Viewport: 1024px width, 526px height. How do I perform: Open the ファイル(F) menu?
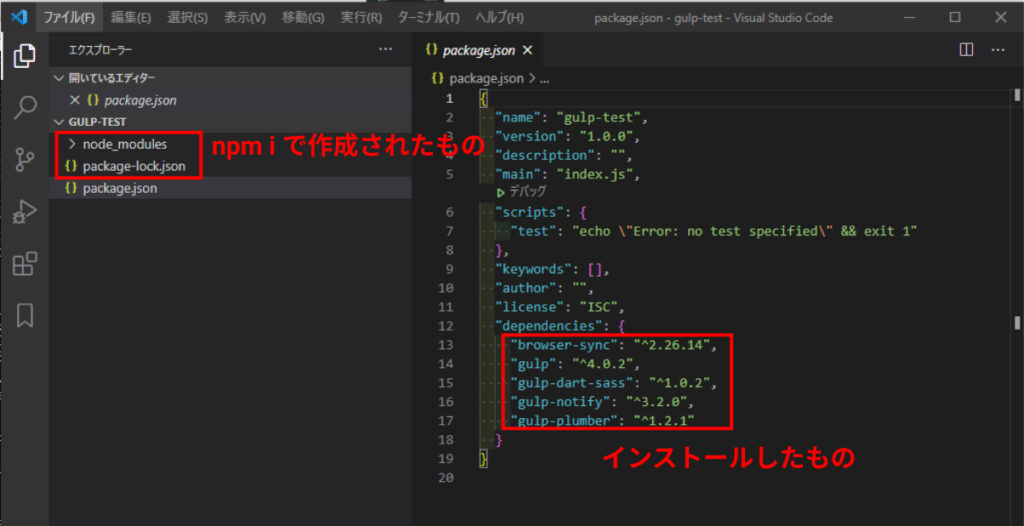(x=69, y=18)
